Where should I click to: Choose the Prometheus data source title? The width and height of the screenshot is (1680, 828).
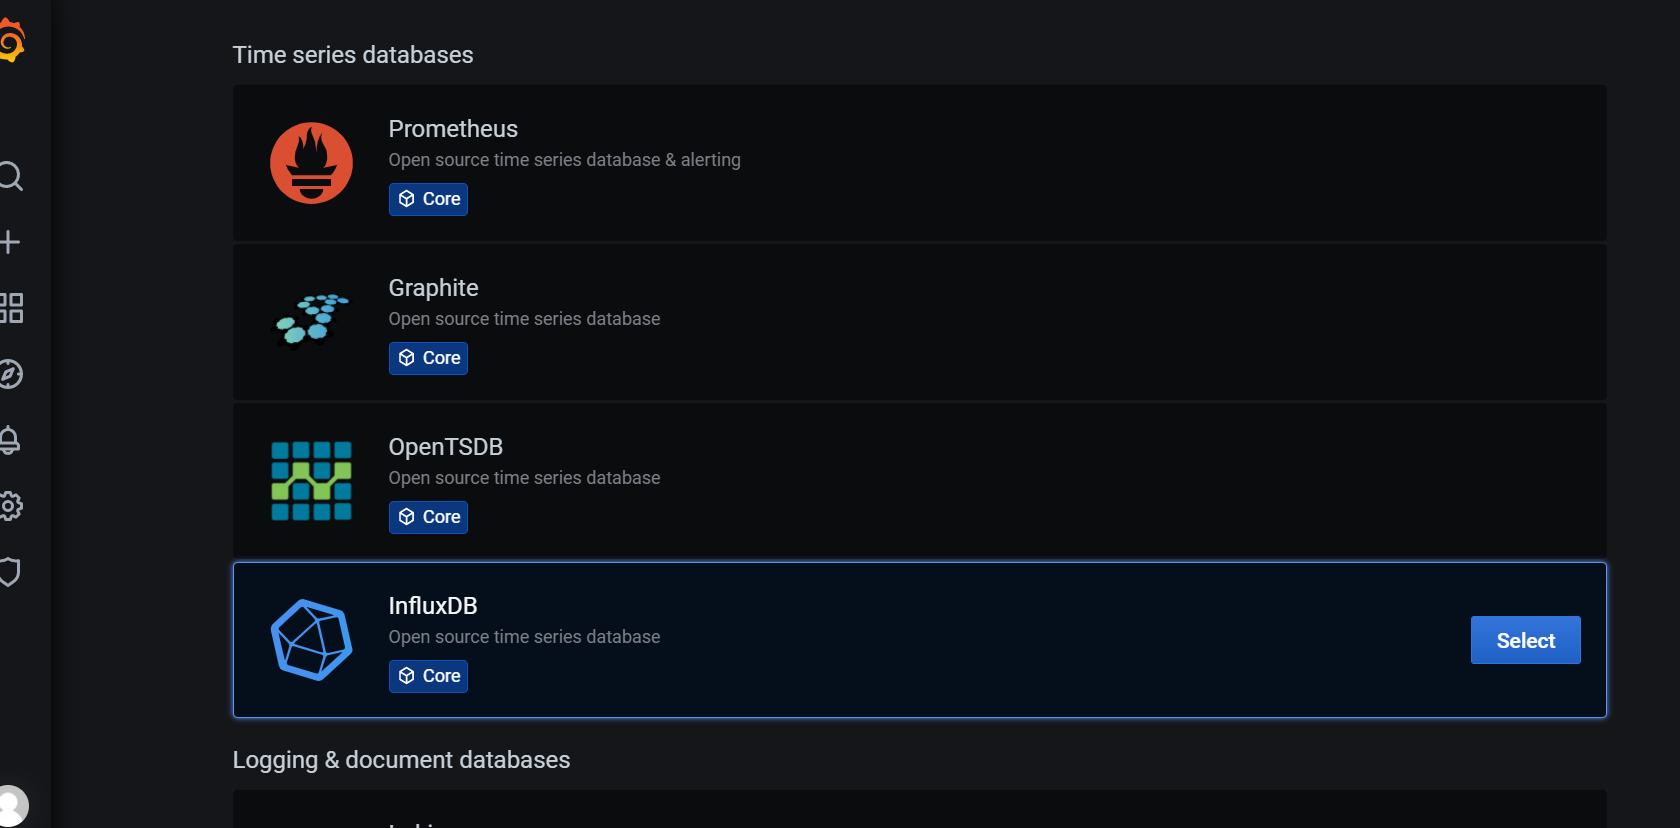tap(453, 129)
